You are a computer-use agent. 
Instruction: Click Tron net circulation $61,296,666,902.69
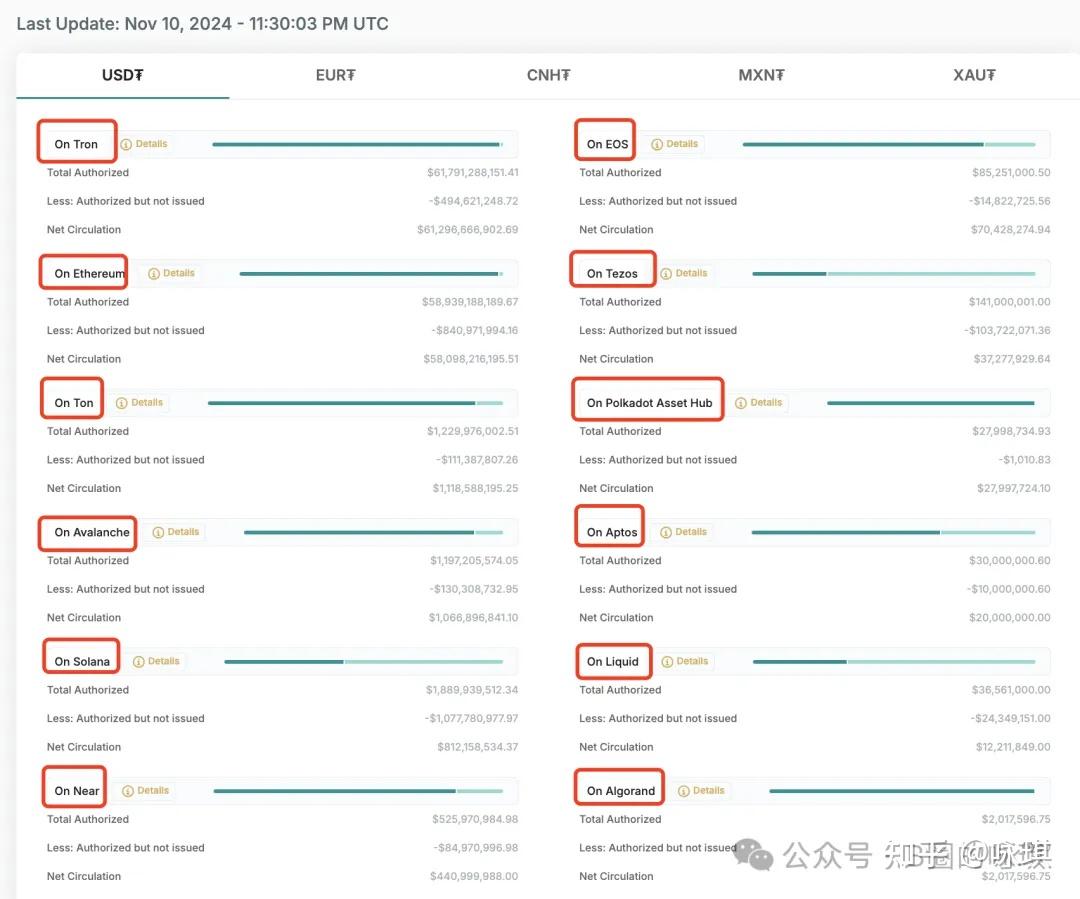[x=468, y=229]
